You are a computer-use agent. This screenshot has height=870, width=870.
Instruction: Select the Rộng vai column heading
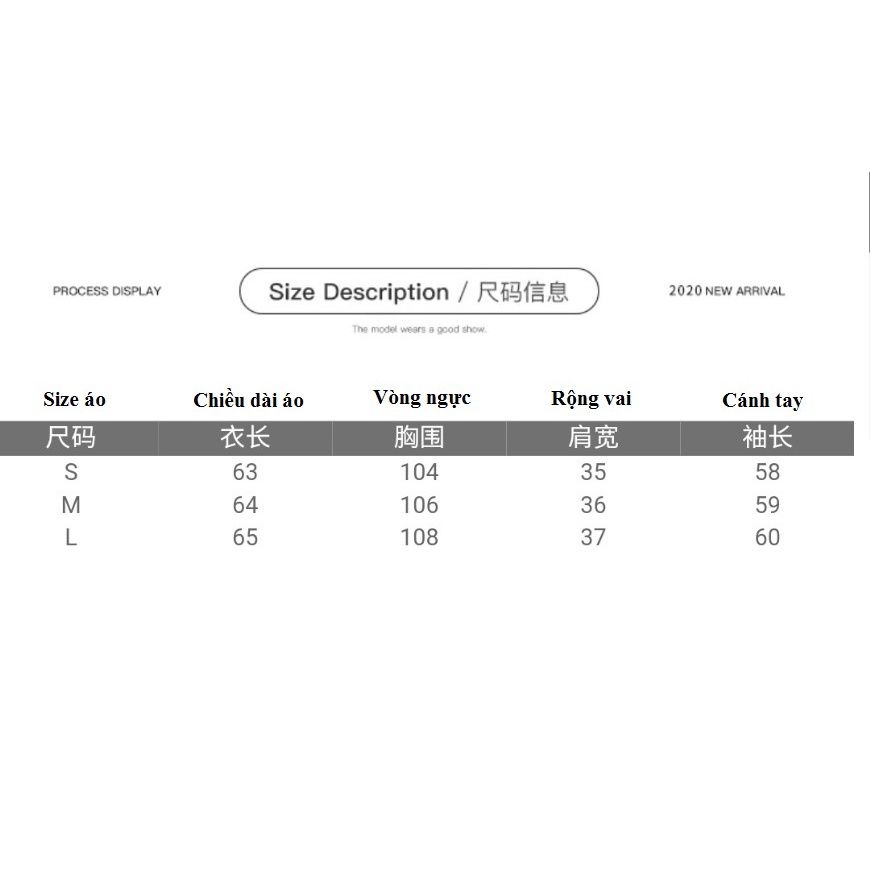point(591,399)
